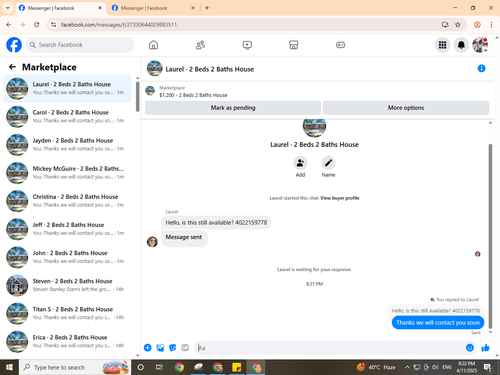Click Mark as pending button

(x=233, y=108)
